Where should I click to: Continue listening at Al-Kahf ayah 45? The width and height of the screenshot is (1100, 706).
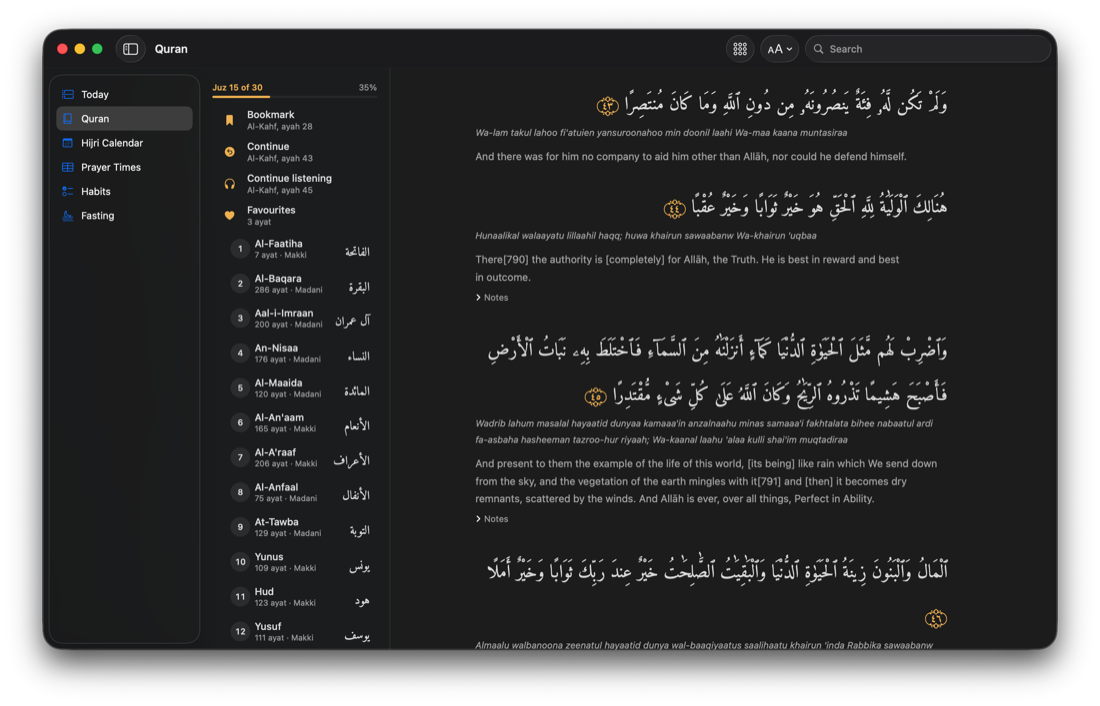pyautogui.click(x=295, y=184)
